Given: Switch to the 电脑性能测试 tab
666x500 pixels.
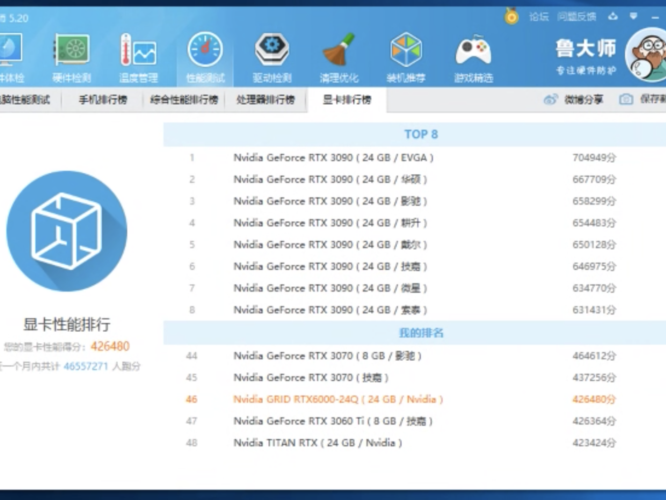Looking at the screenshot, I should 25,99.
